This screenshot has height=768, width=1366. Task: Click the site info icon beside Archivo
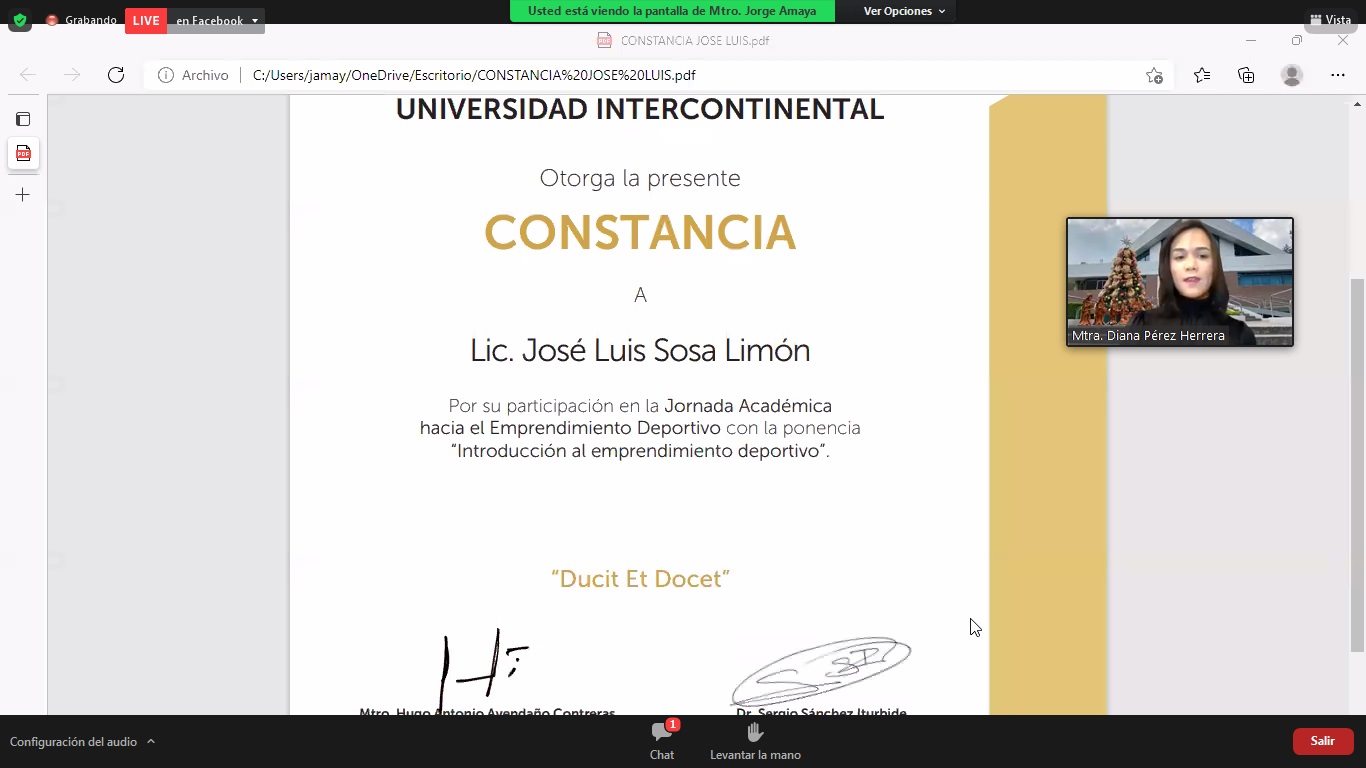(166, 75)
